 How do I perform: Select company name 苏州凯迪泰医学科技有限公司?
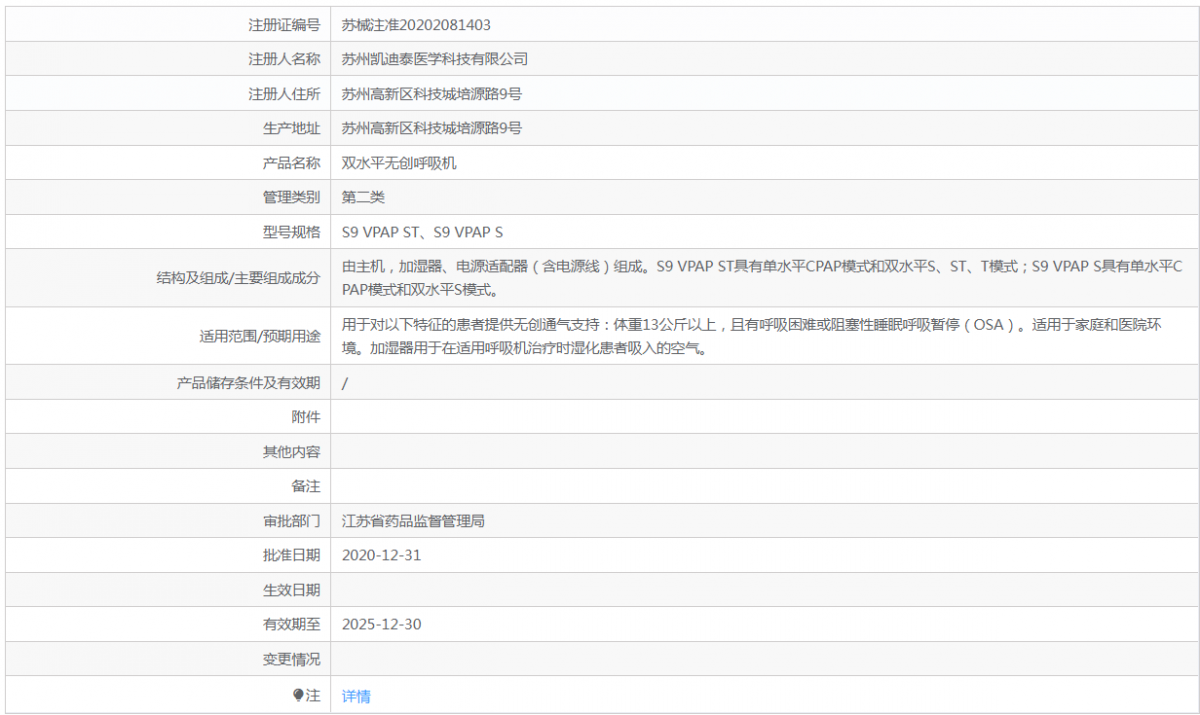pos(435,59)
